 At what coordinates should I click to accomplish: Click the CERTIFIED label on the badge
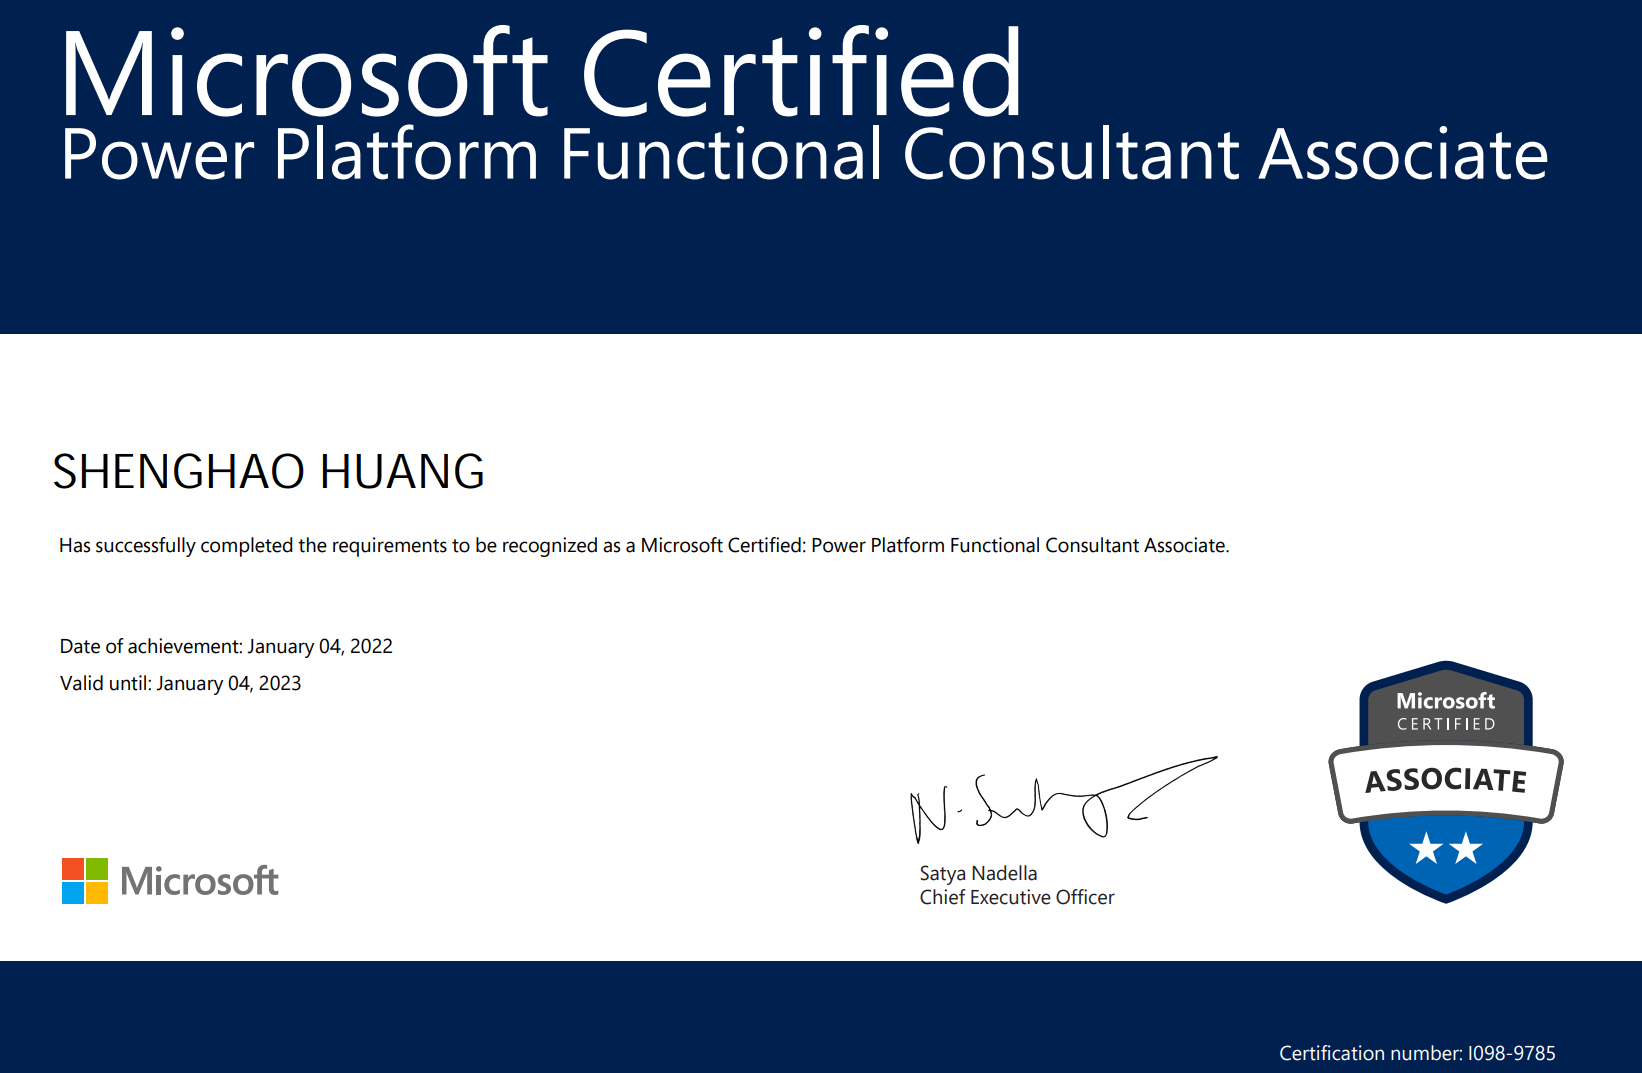1446,722
